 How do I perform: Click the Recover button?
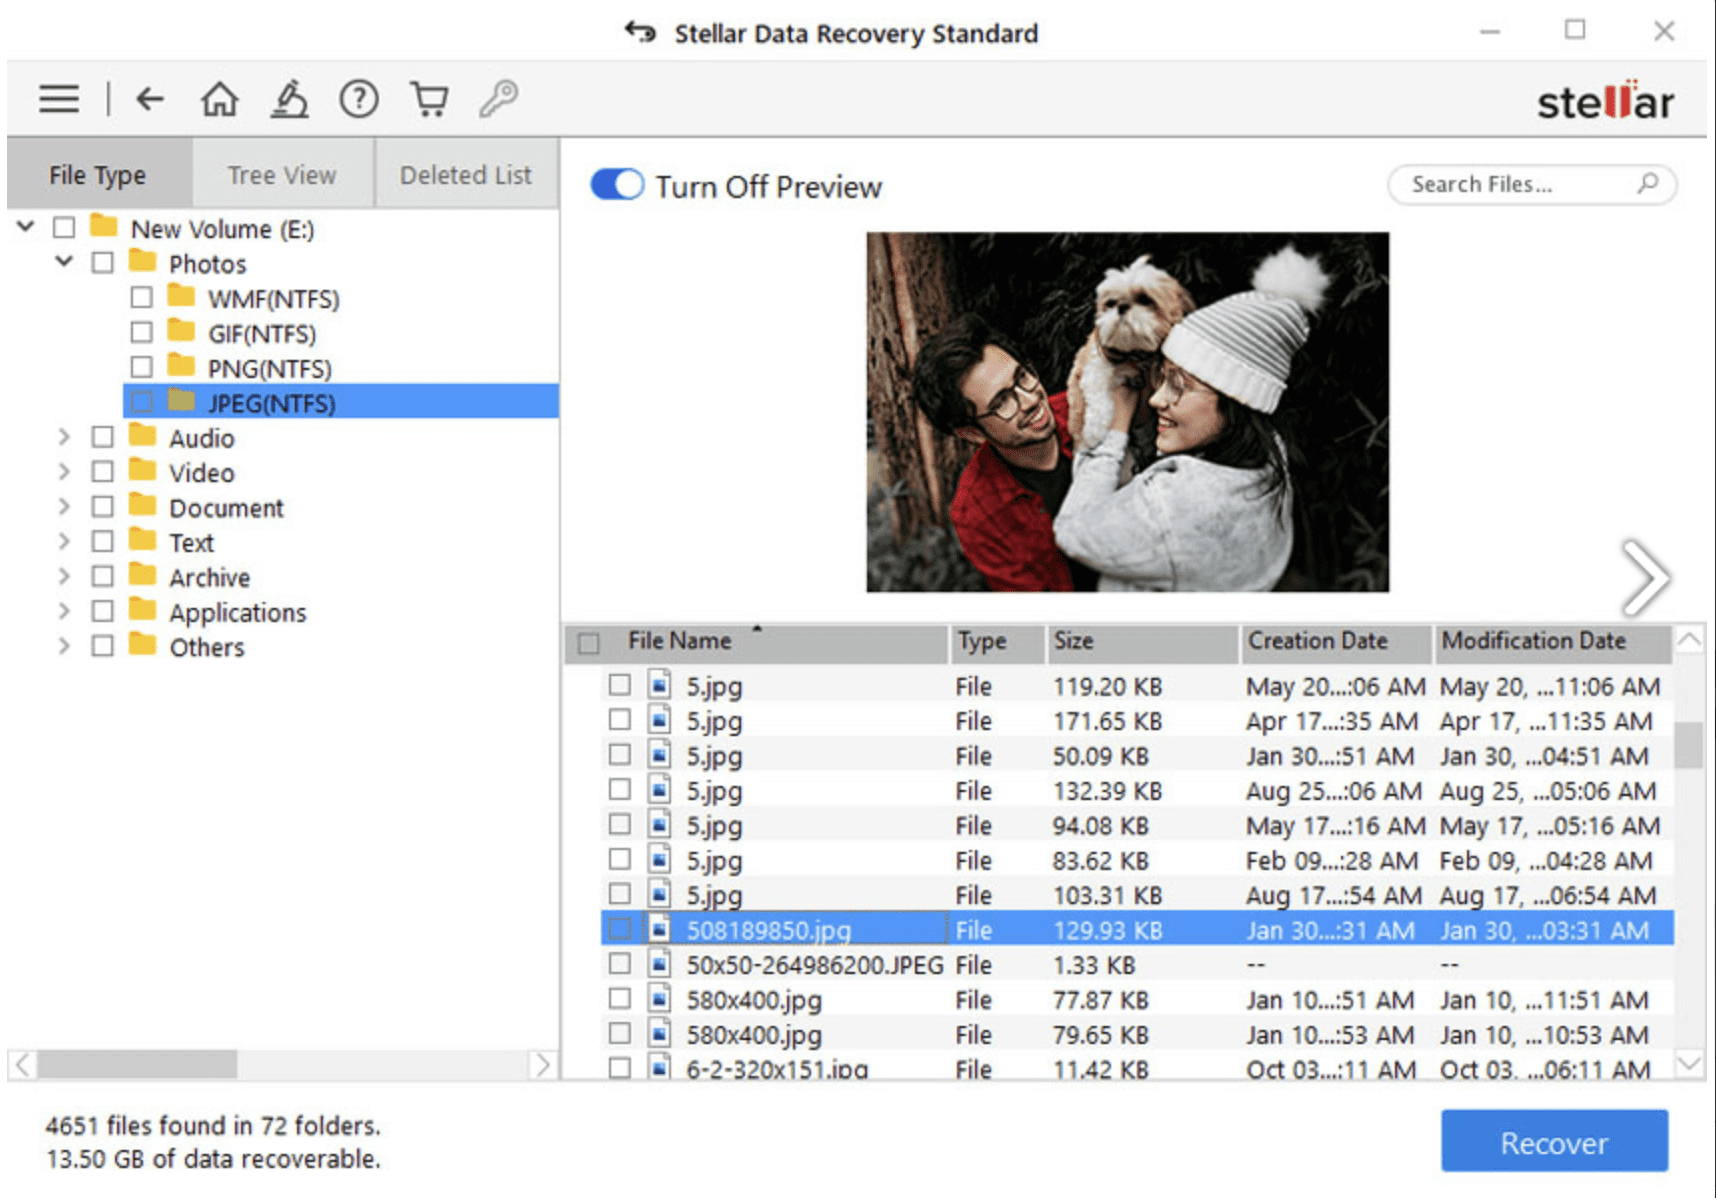1554,1142
